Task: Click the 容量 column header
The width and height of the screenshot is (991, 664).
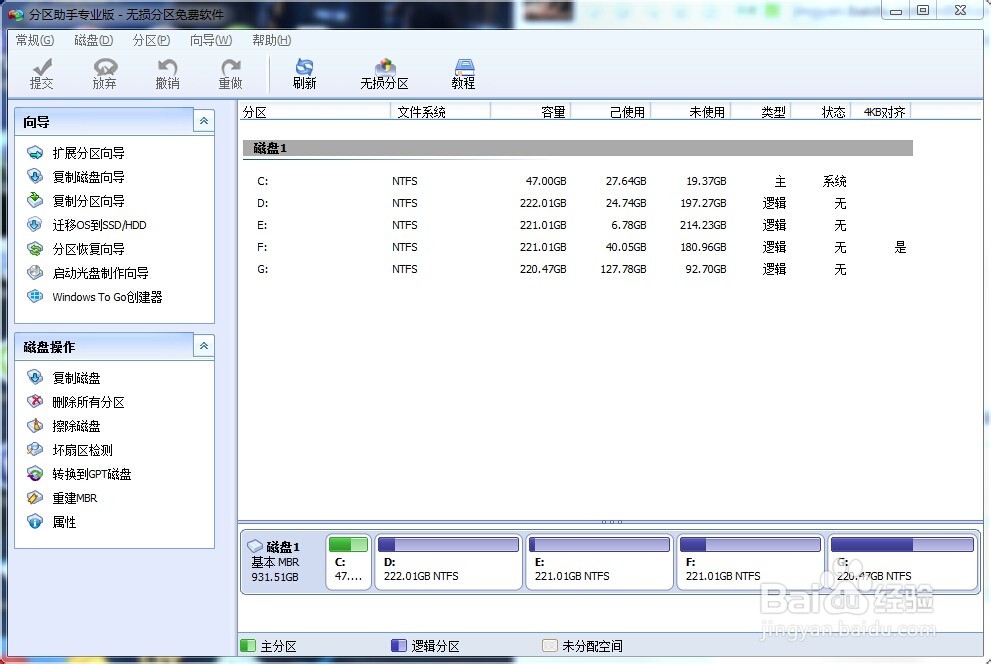Action: pyautogui.click(x=531, y=112)
